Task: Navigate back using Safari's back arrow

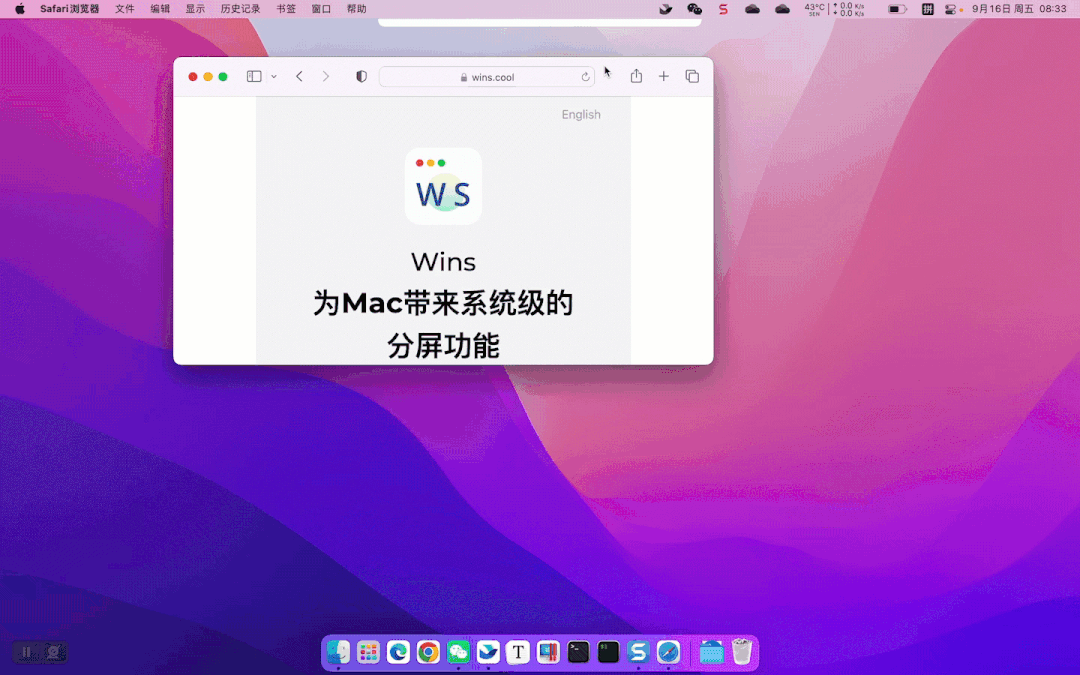Action: (x=298, y=76)
